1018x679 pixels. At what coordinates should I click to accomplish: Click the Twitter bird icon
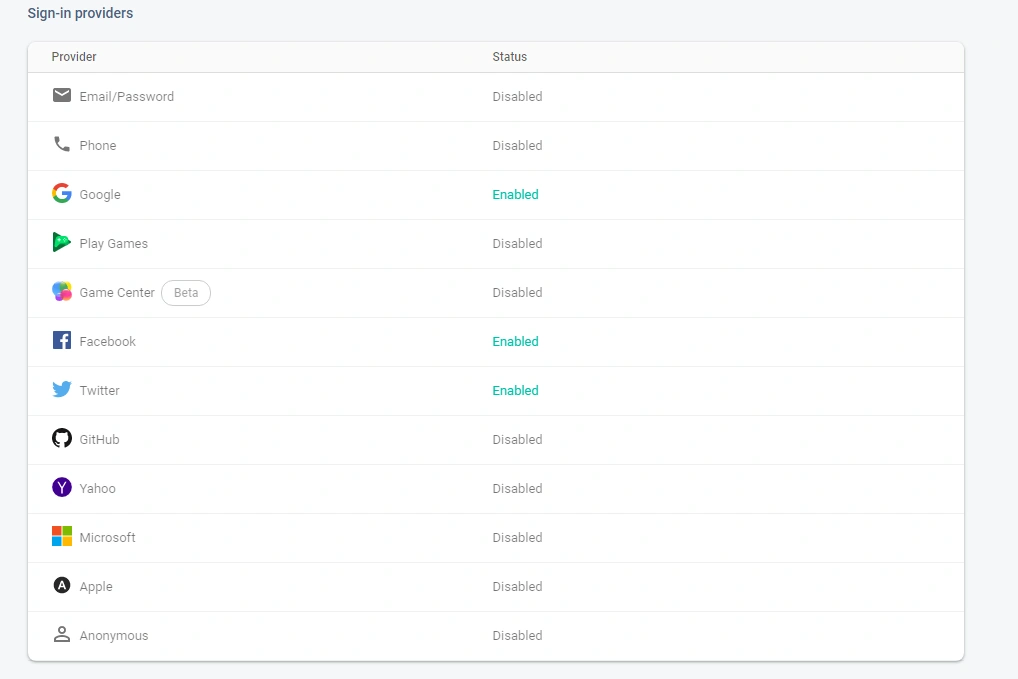[62, 389]
